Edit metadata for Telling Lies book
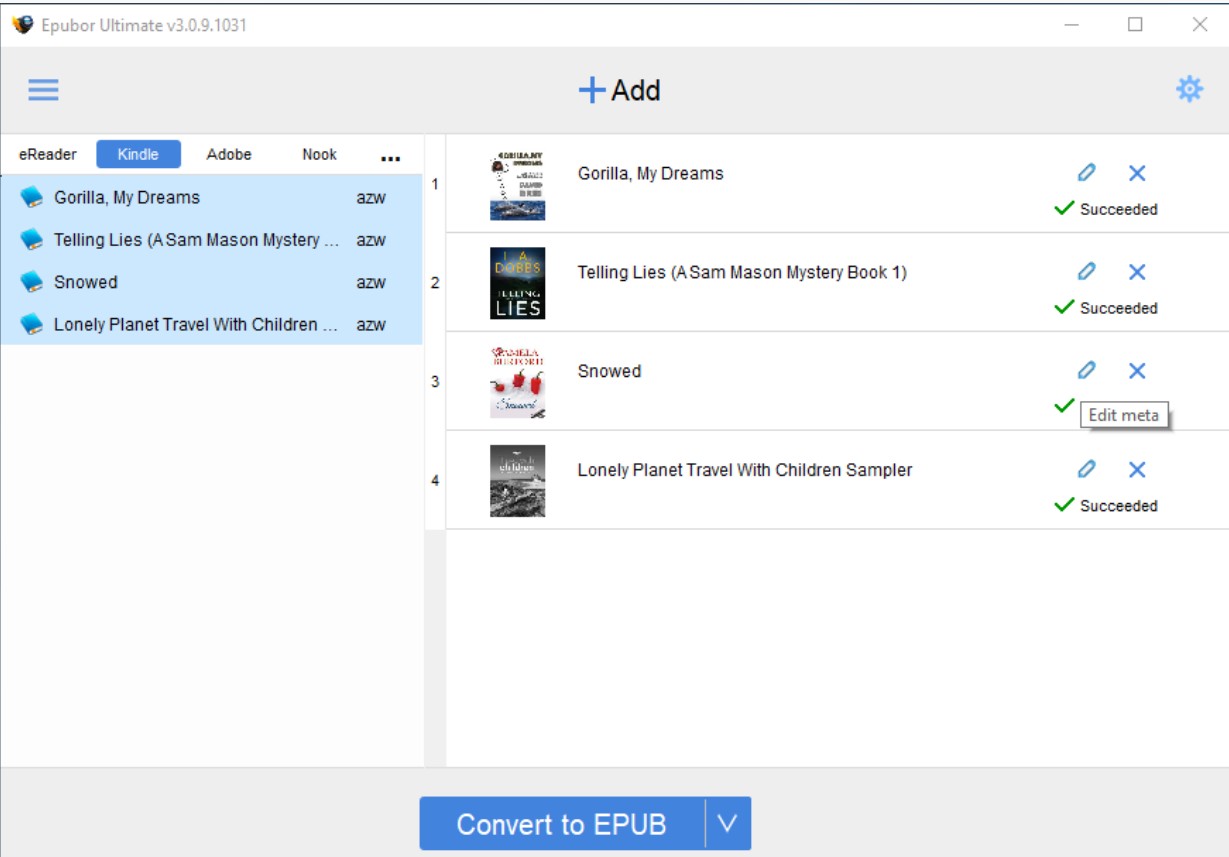The image size is (1229, 857). (x=1087, y=272)
